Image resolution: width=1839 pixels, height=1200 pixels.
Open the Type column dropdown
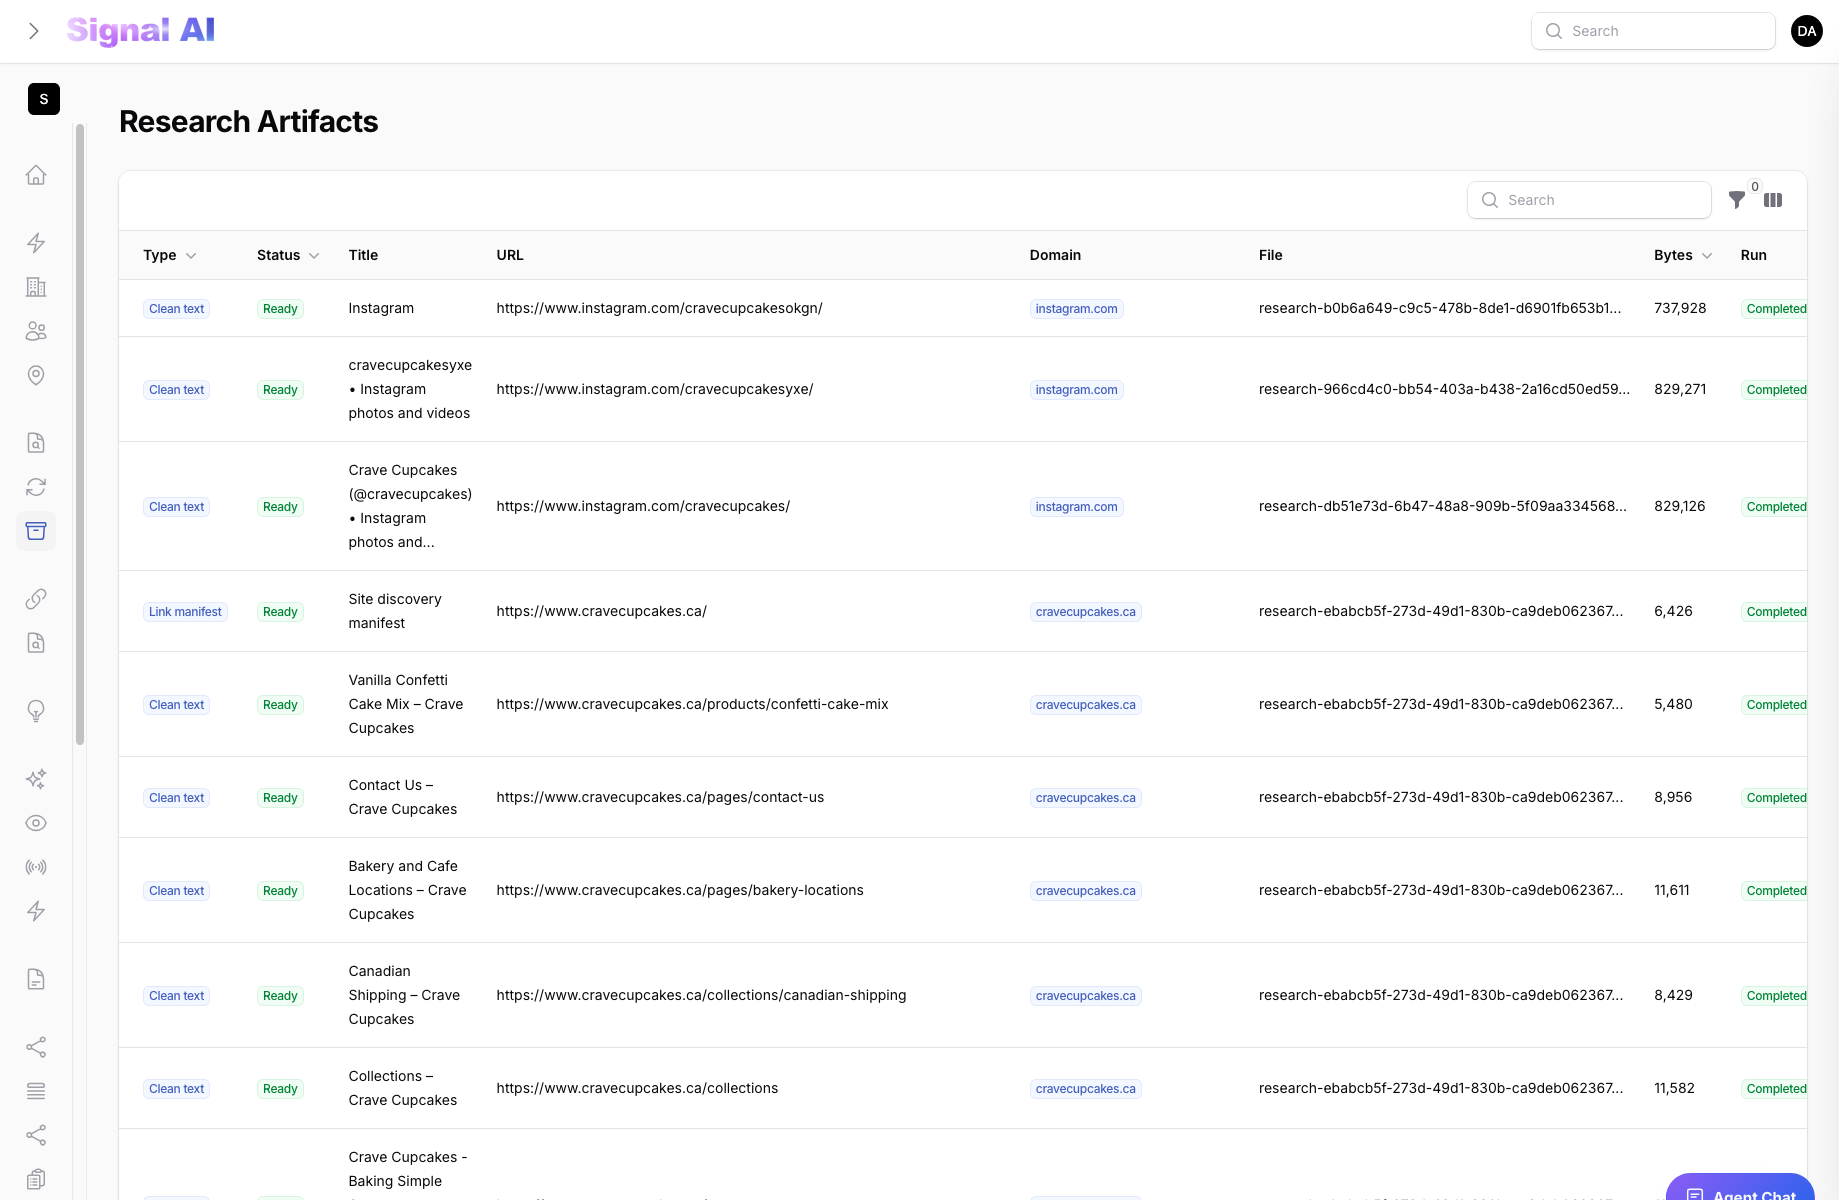coord(170,255)
